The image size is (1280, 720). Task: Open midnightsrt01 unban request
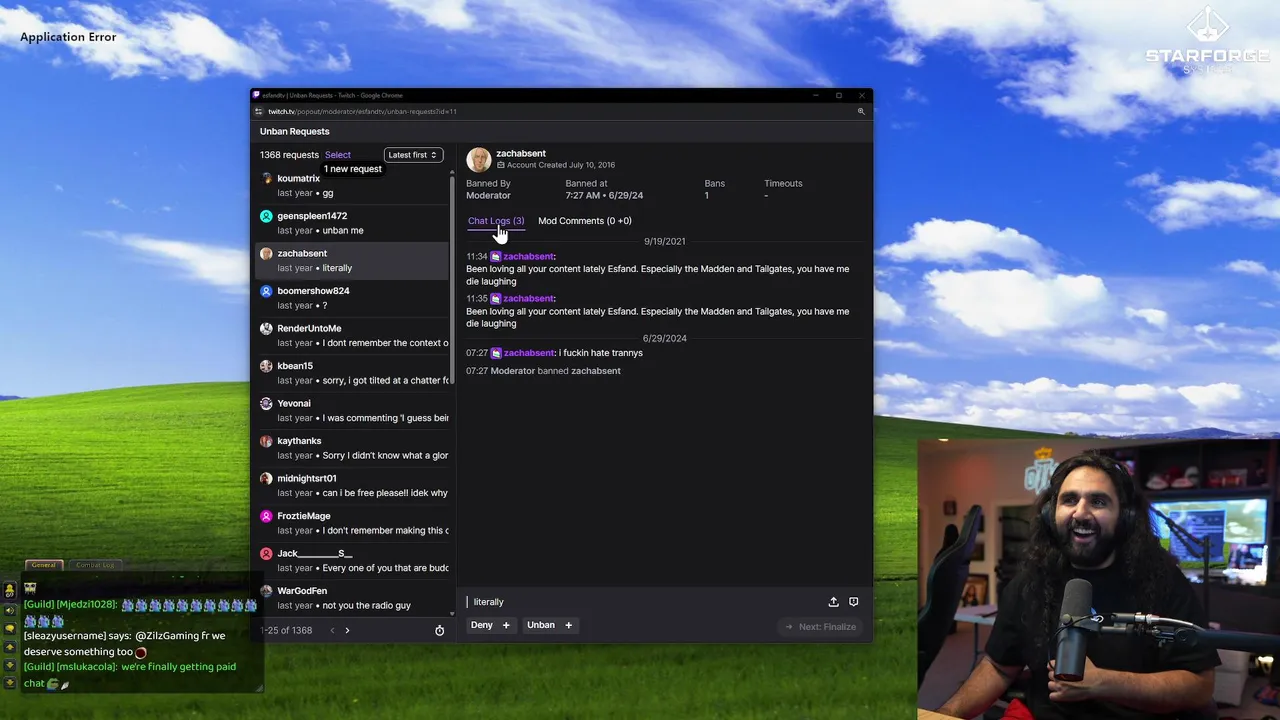tap(352, 486)
